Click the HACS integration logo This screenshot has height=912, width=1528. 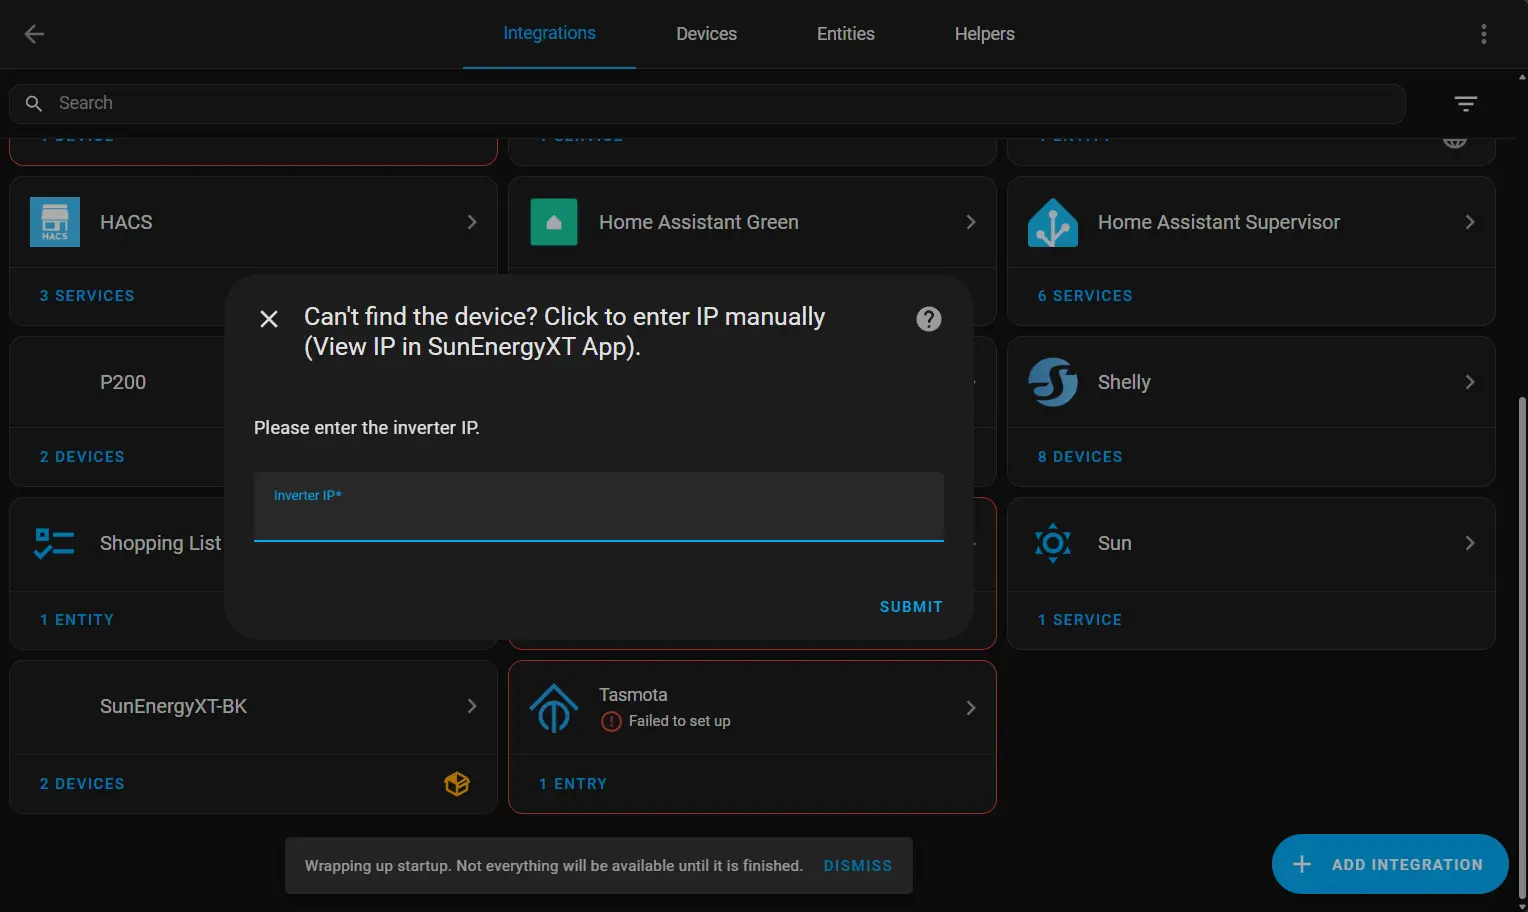[55, 222]
